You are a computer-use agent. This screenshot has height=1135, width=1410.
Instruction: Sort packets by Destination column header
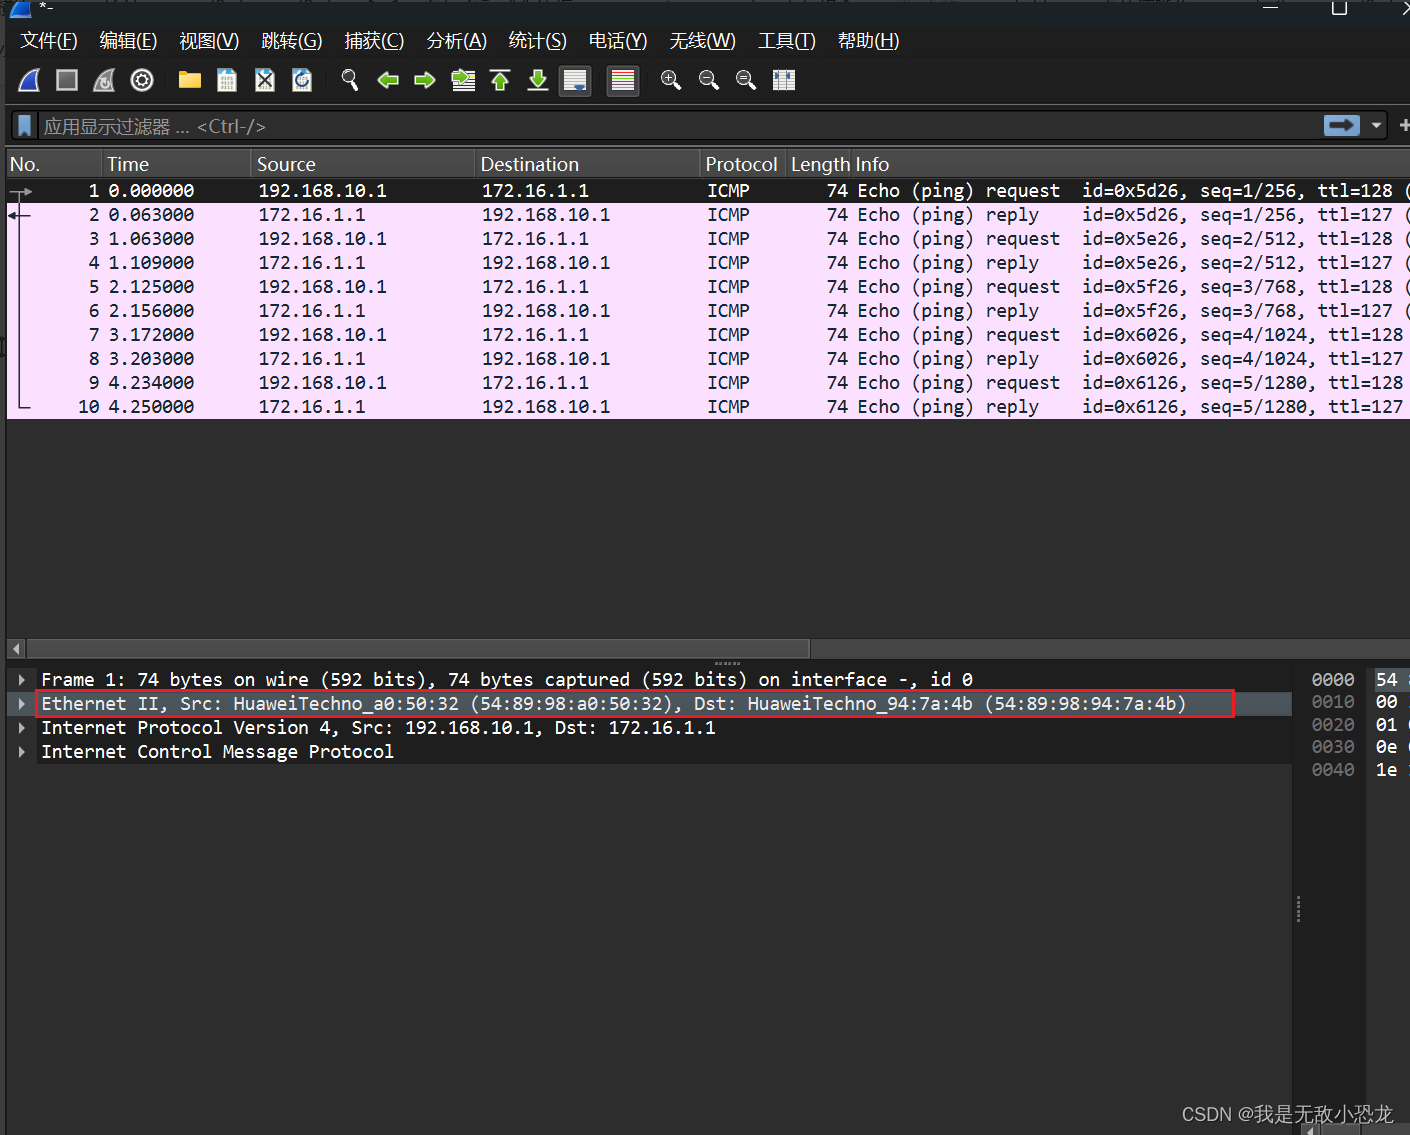click(x=587, y=164)
